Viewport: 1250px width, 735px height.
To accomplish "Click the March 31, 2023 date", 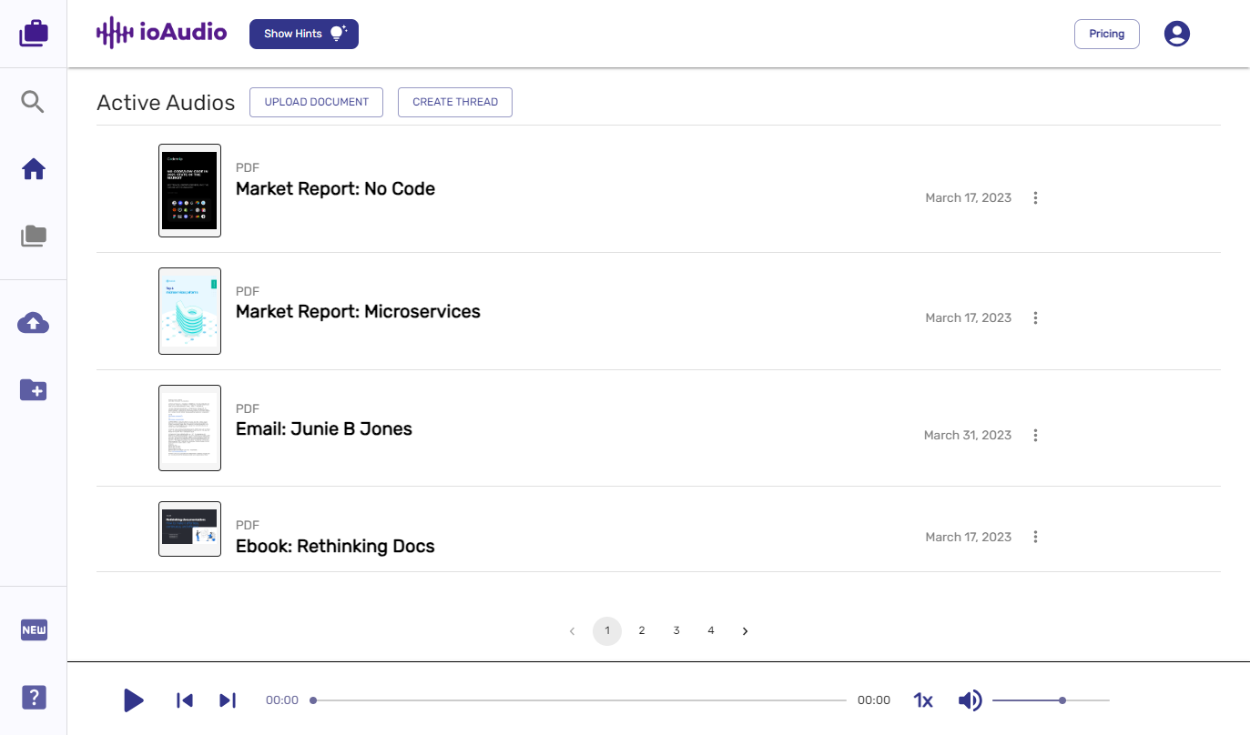I will pos(968,435).
